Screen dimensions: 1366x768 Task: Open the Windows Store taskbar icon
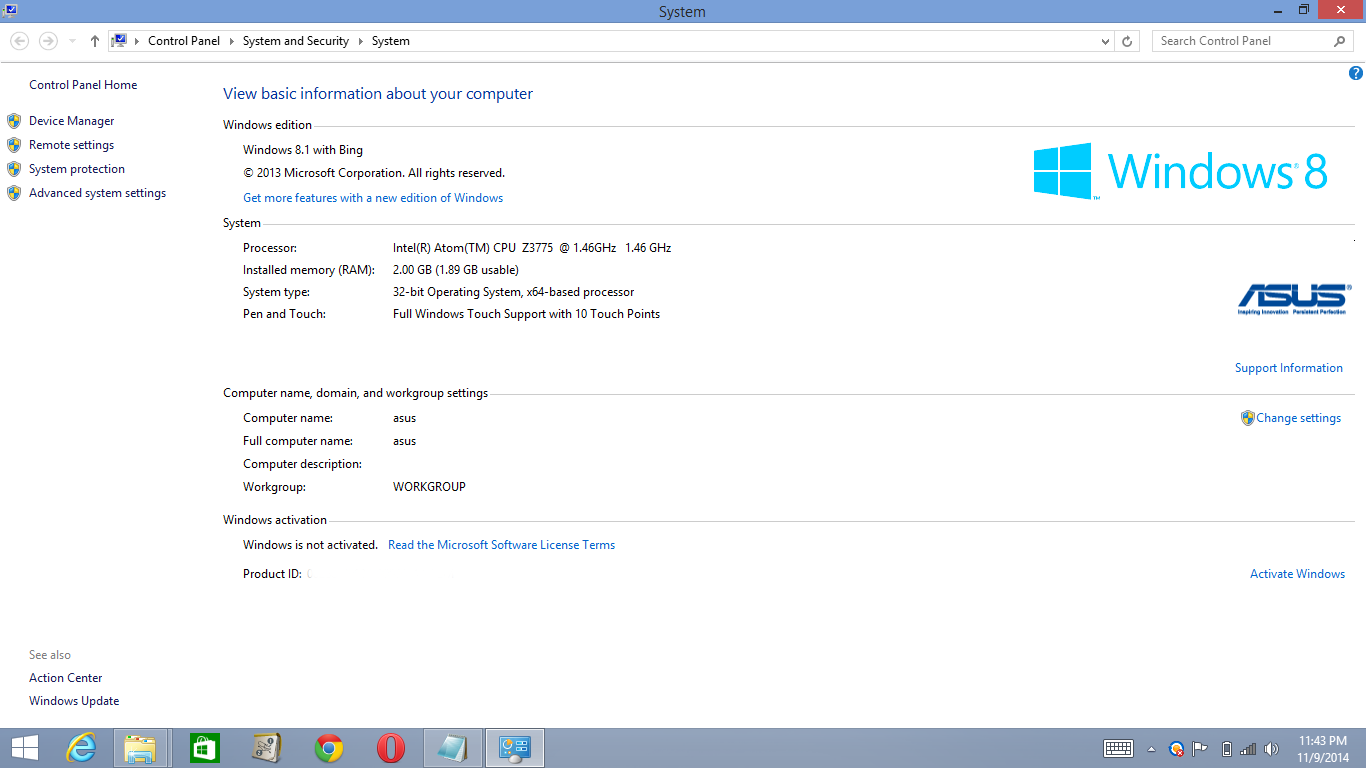pyautogui.click(x=204, y=748)
